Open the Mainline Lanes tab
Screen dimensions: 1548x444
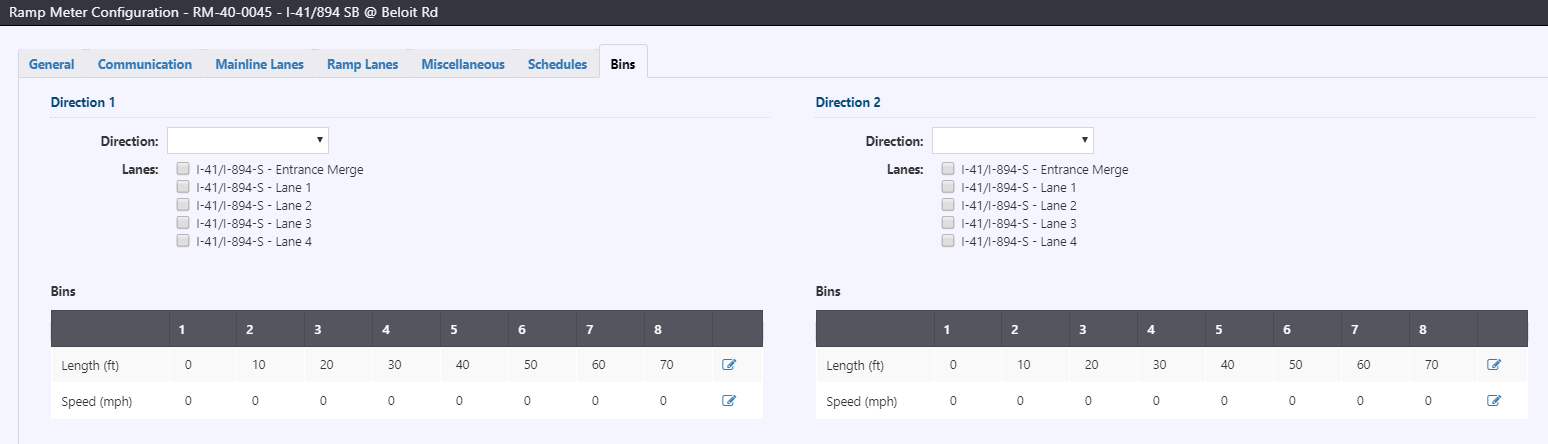pos(259,64)
